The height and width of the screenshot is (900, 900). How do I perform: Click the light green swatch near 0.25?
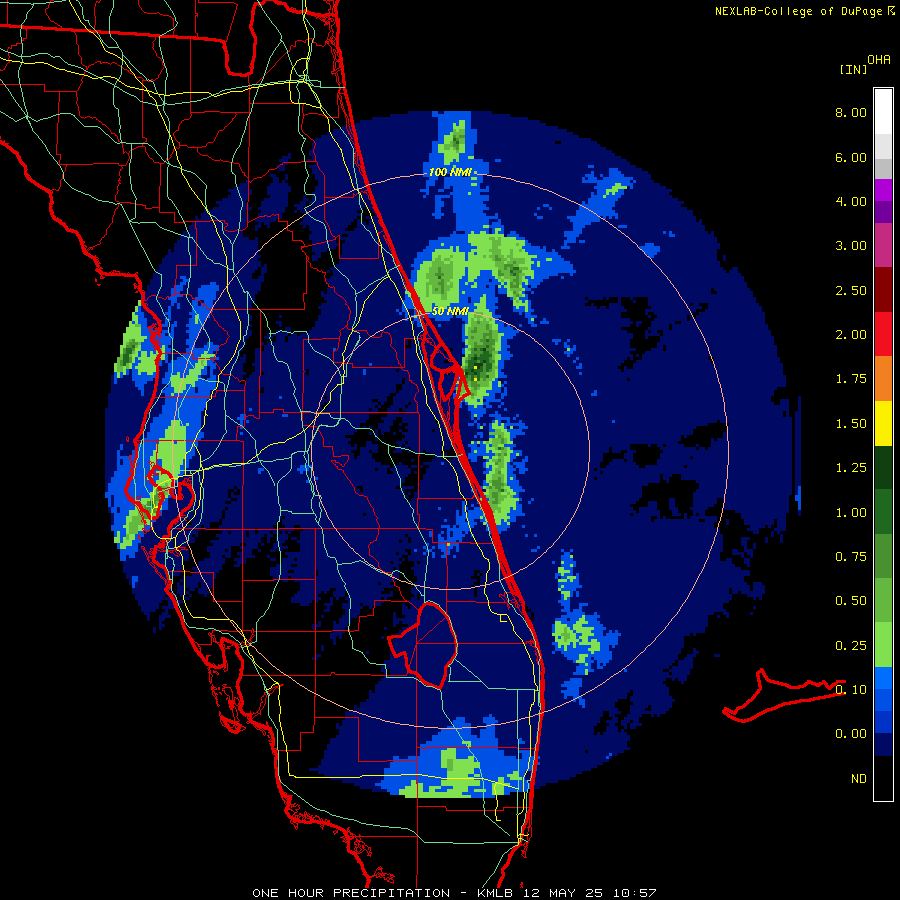coord(883,645)
